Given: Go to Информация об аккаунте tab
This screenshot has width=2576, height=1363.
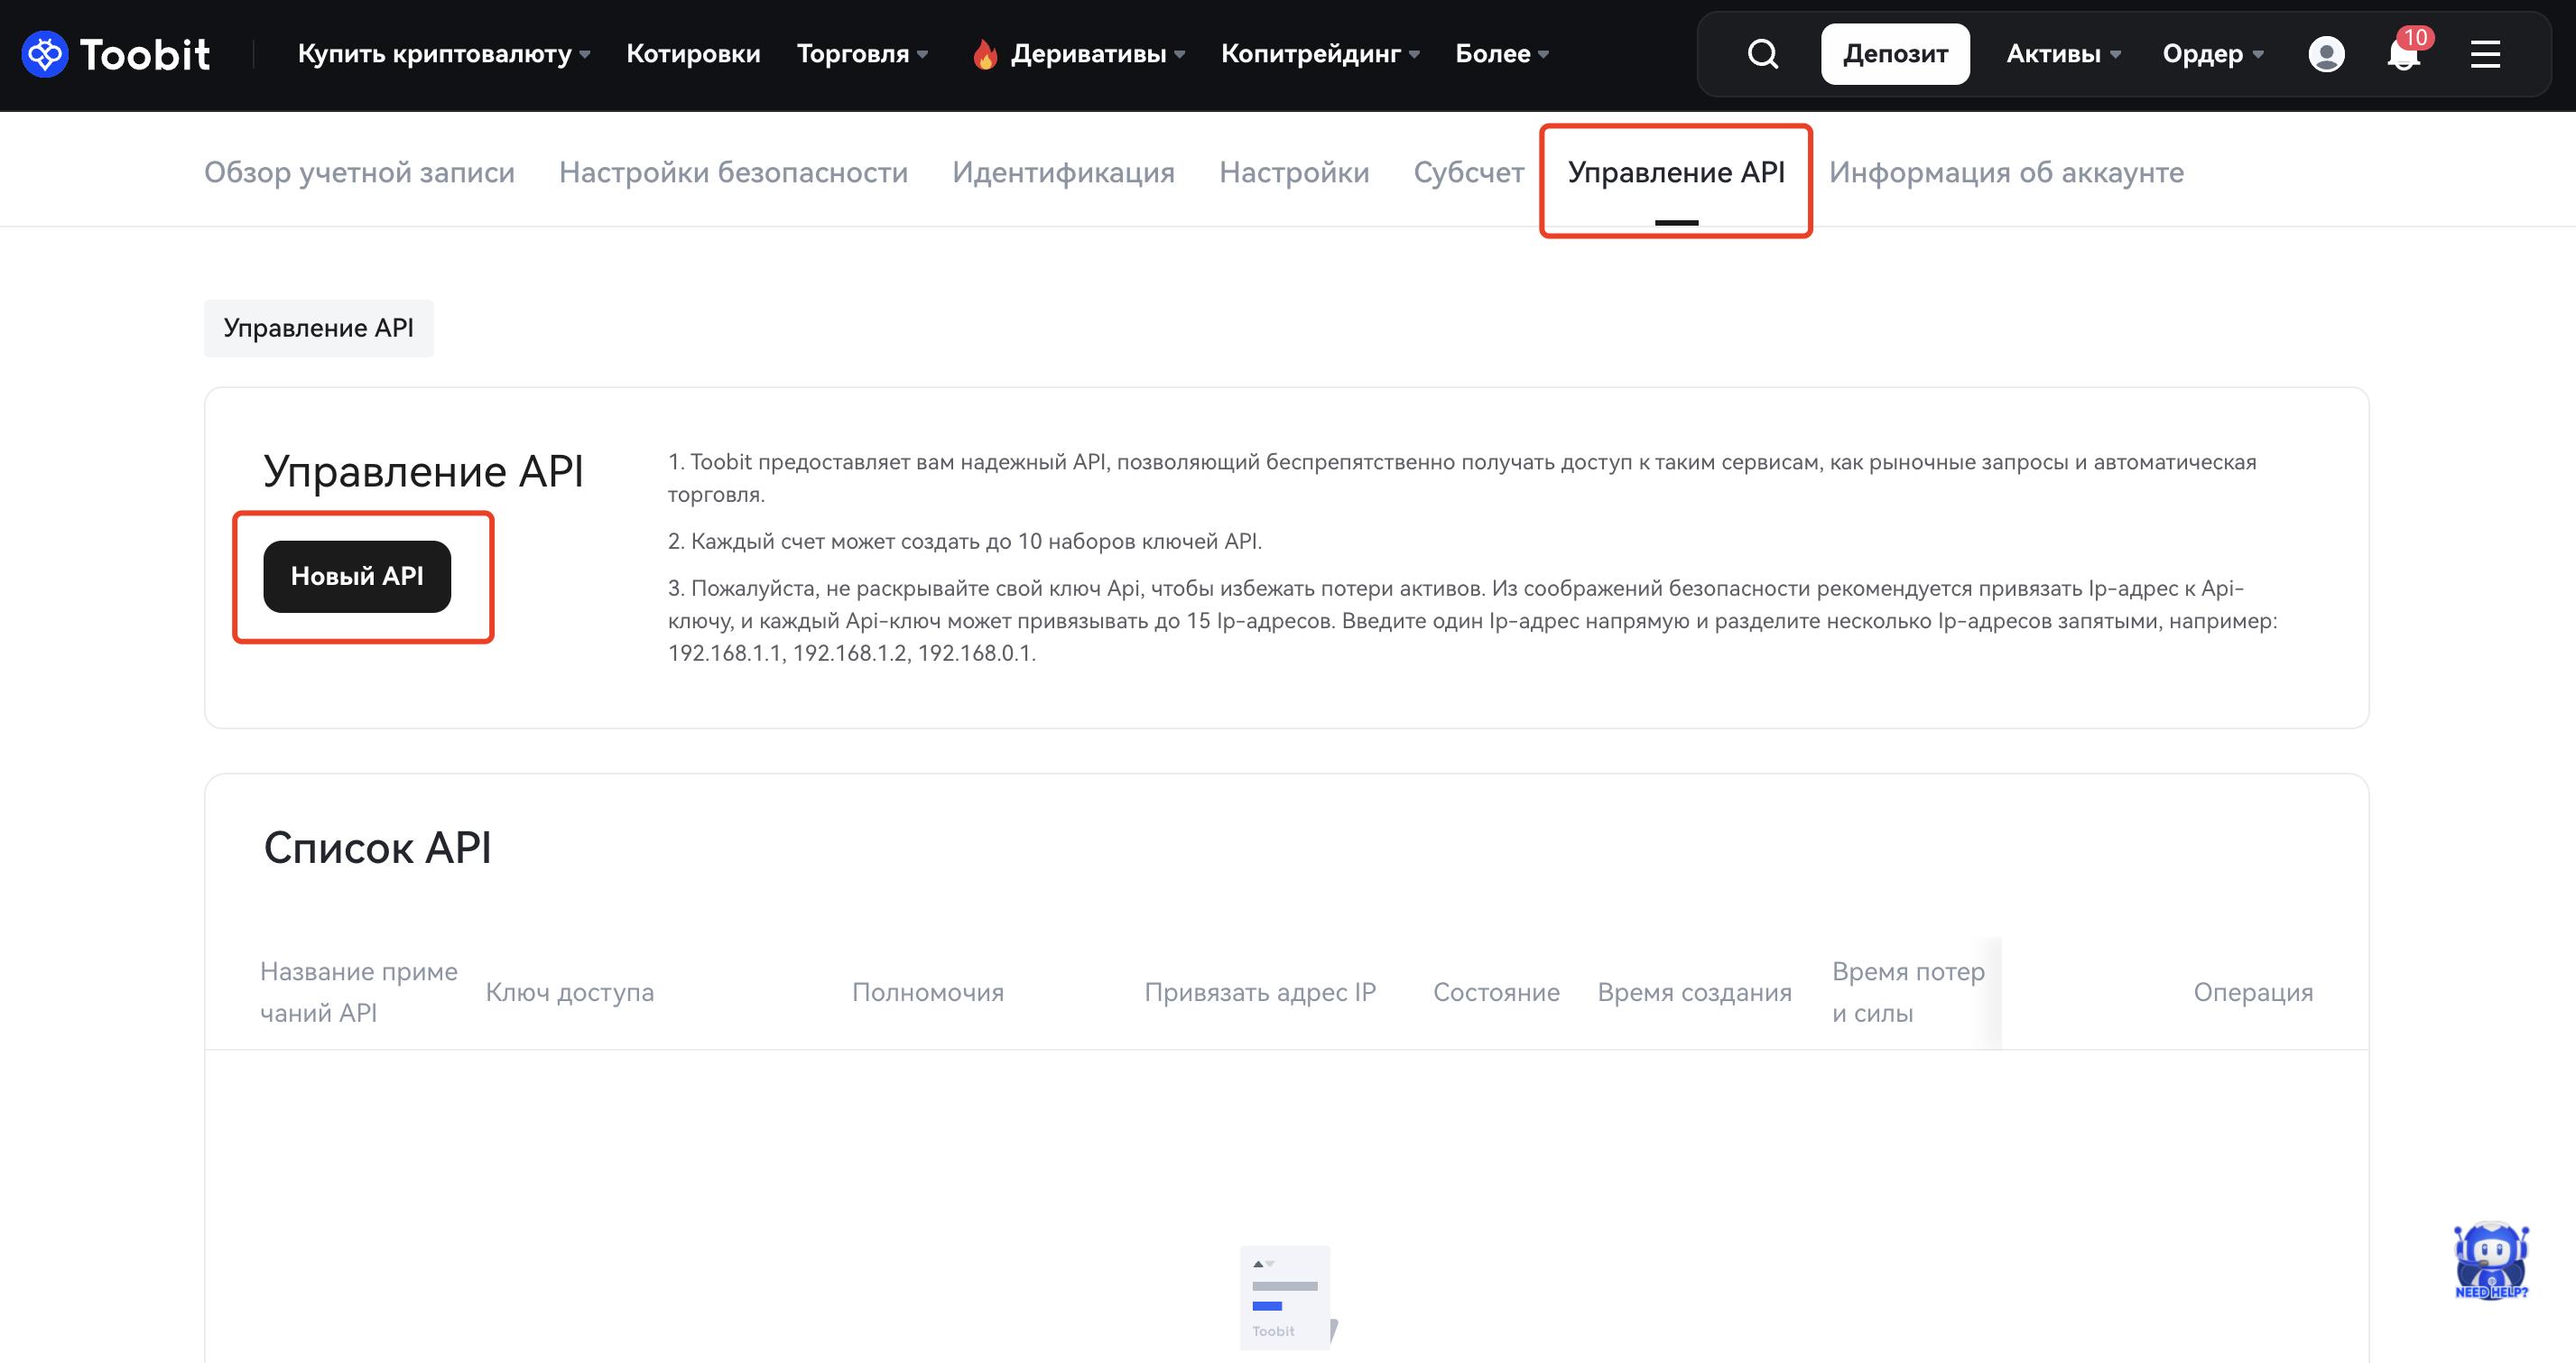Looking at the screenshot, I should (x=2005, y=173).
